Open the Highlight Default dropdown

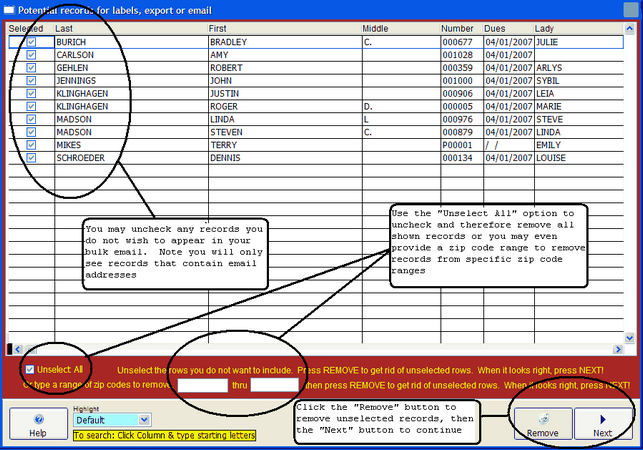145,420
